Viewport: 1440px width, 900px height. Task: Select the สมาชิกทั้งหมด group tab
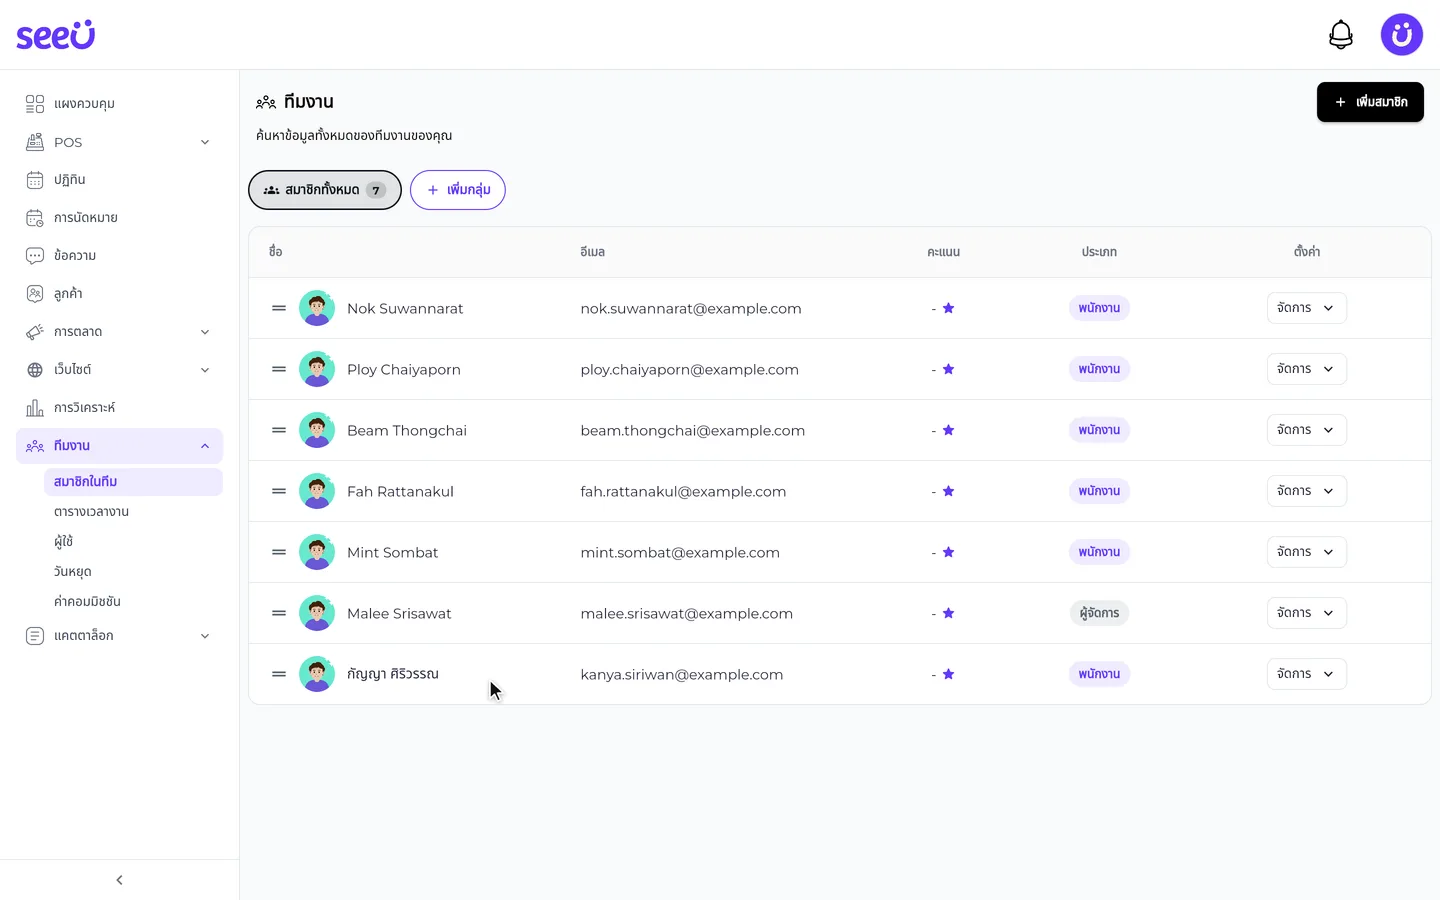click(x=325, y=190)
